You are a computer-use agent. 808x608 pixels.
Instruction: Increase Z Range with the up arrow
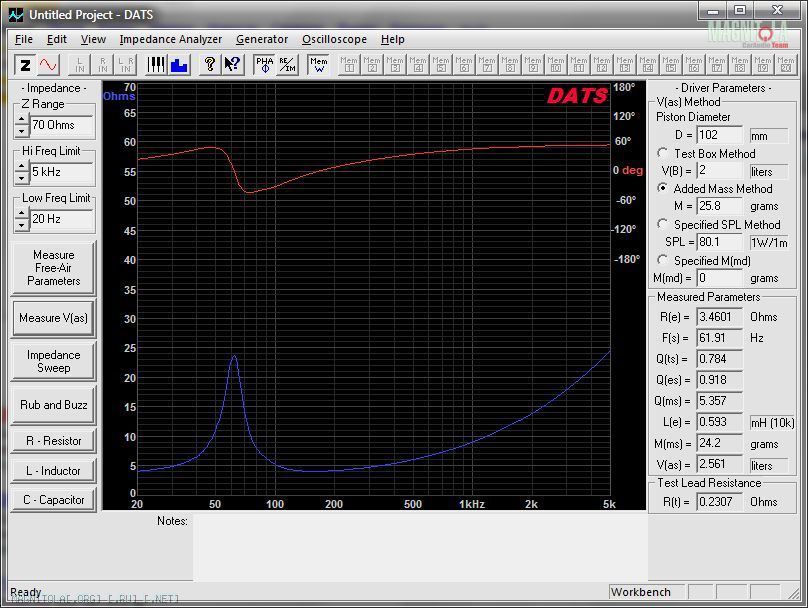point(21,119)
